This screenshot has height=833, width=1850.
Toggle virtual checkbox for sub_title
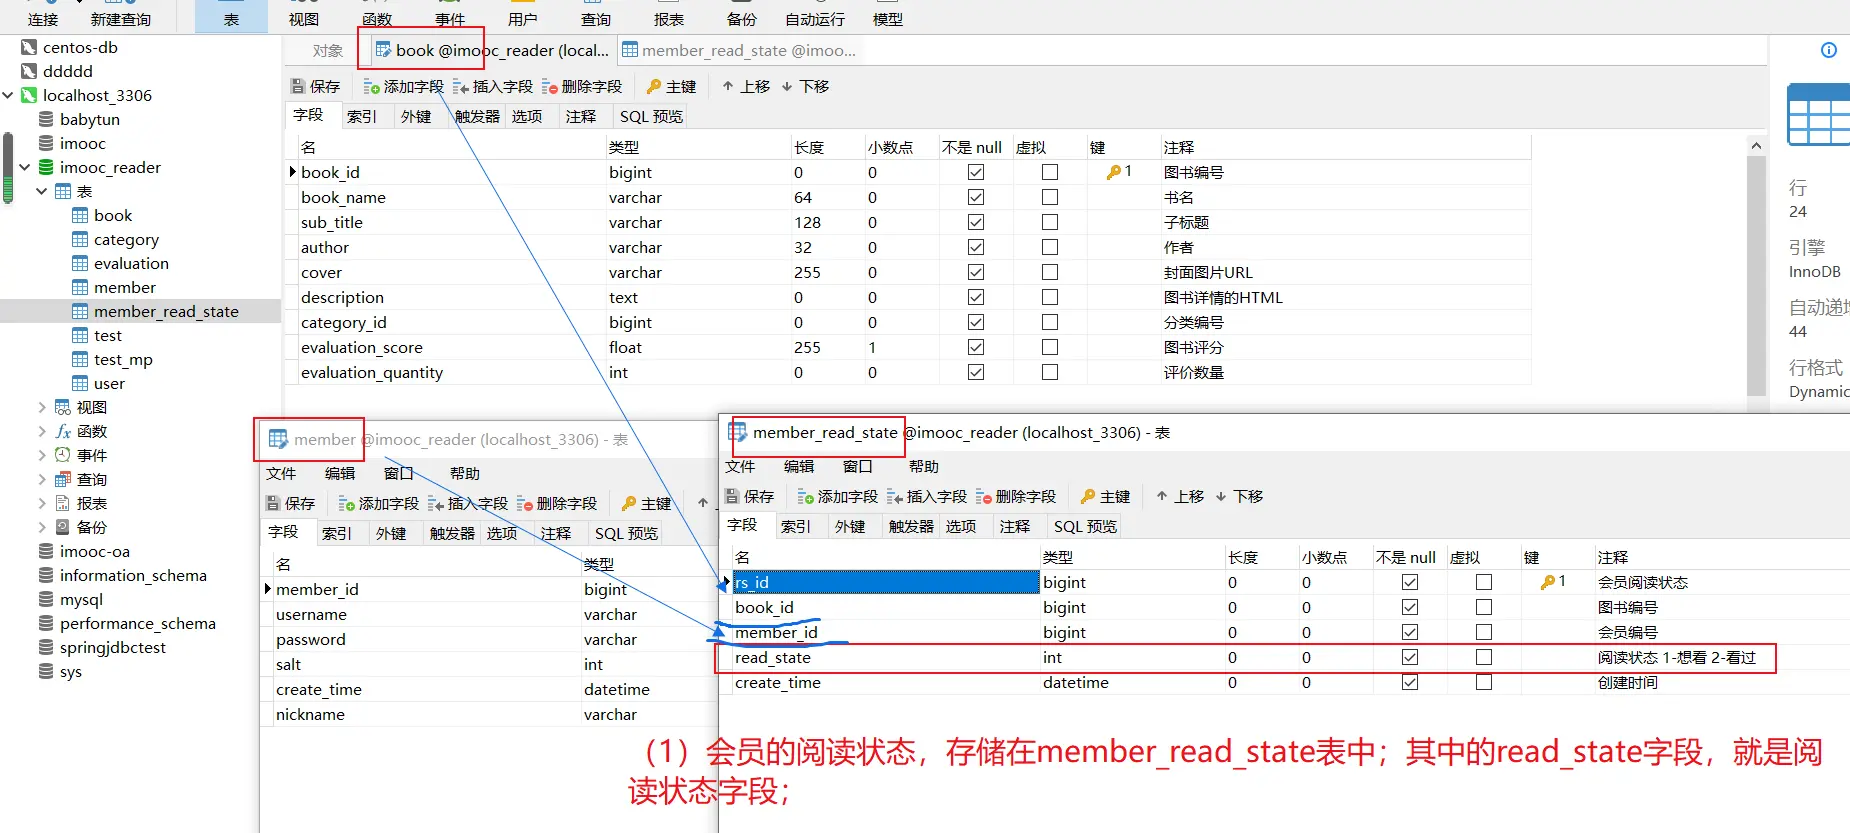(1050, 222)
